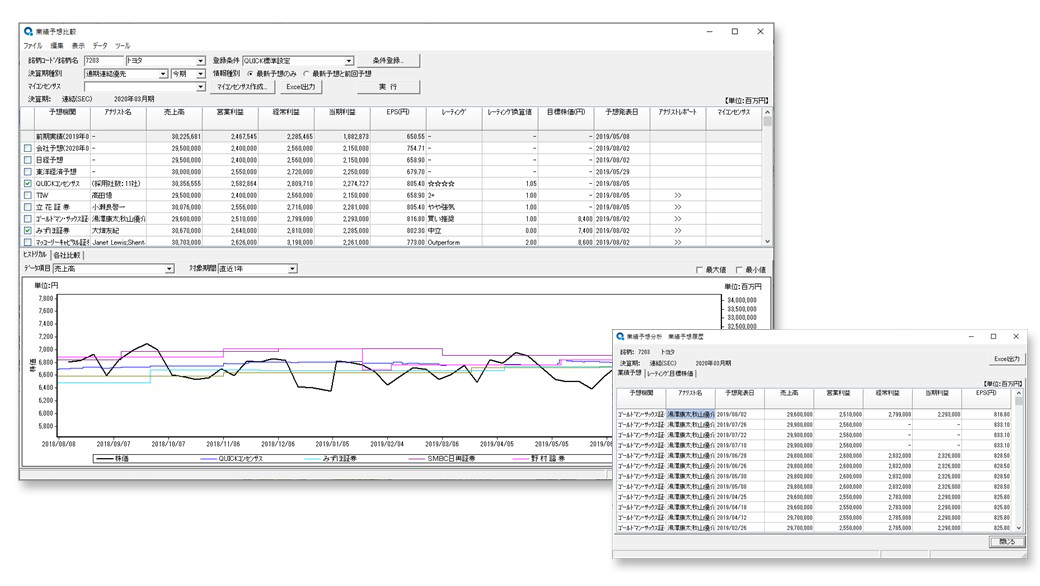1040x586 pixels.
Task: Click the みずほ証券 cyan legend entry
Action: [x=330, y=458]
